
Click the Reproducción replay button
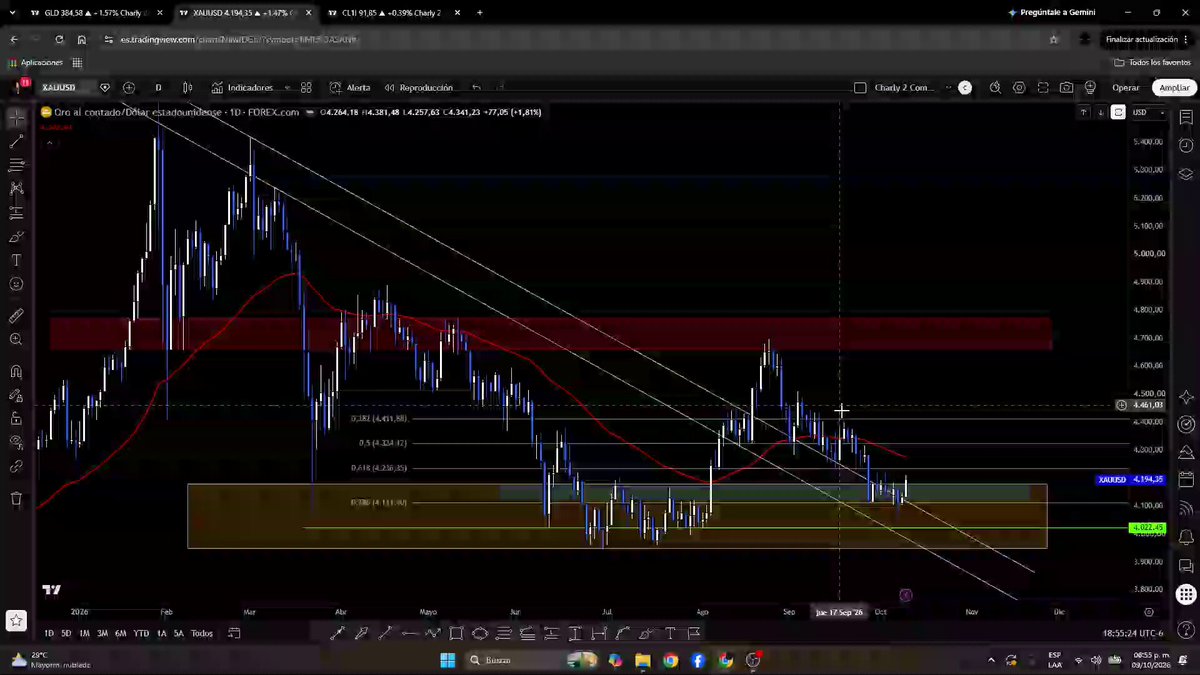[x=420, y=88]
